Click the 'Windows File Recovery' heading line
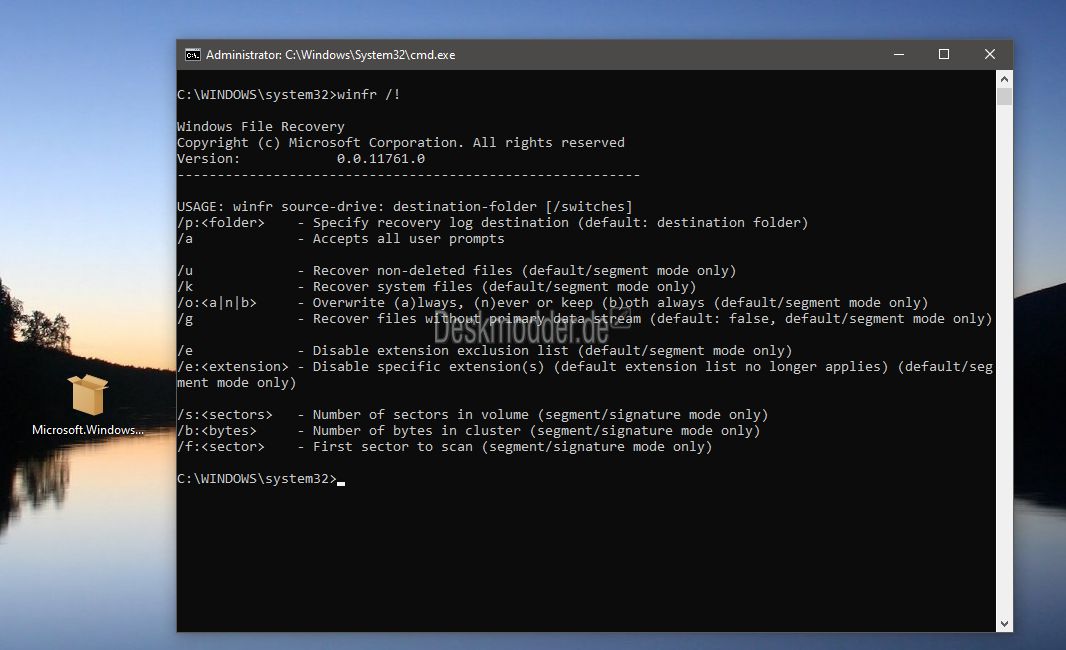This screenshot has height=650, width=1066. point(260,126)
